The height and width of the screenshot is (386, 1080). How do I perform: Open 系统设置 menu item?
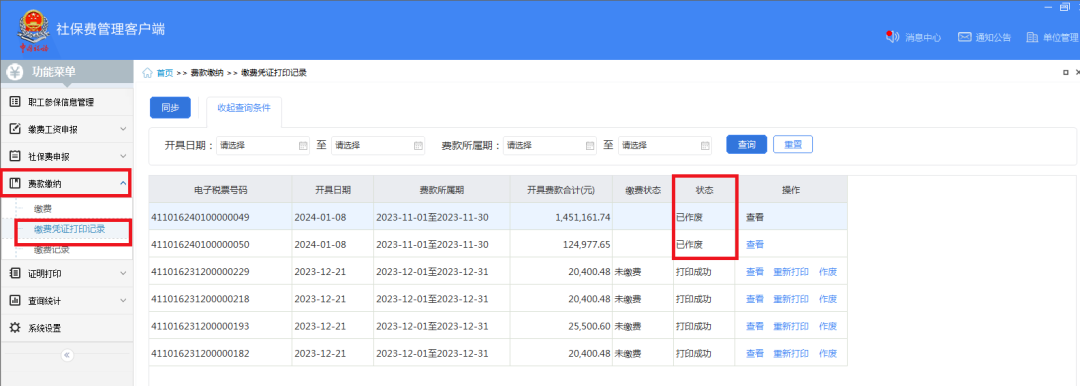[67, 328]
